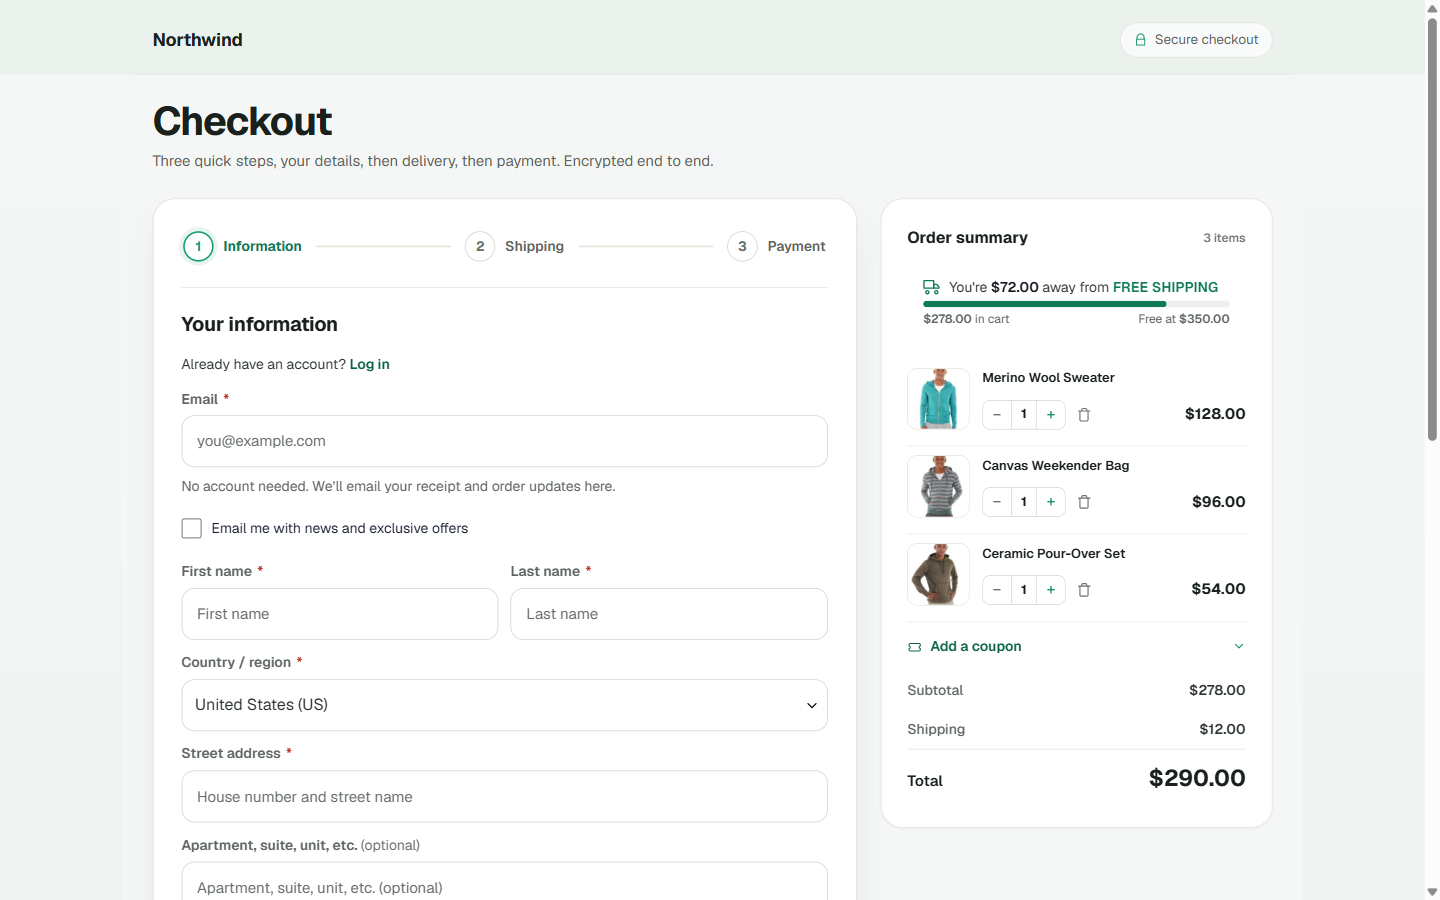Viewport: 1440px width, 900px height.
Task: Click the Add a coupon link
Action: pos(975,646)
